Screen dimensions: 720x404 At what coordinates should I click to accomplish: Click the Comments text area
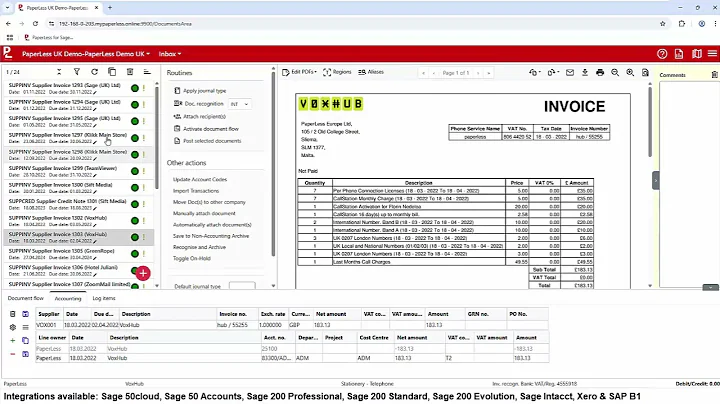click(x=689, y=184)
